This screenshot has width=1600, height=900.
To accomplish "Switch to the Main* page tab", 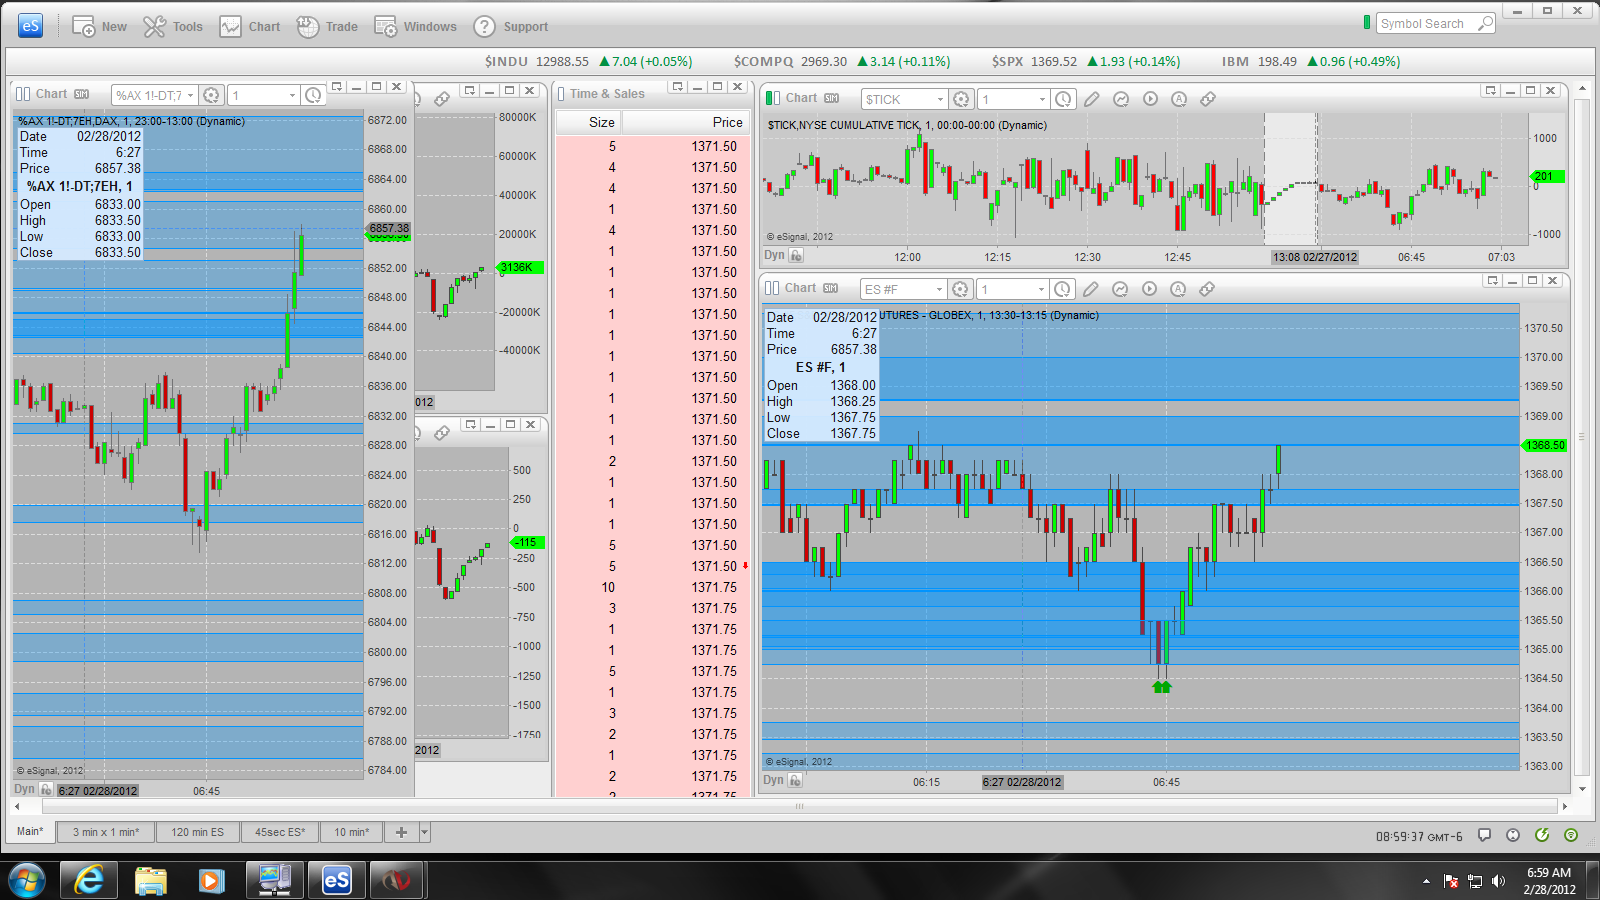I will [x=30, y=832].
